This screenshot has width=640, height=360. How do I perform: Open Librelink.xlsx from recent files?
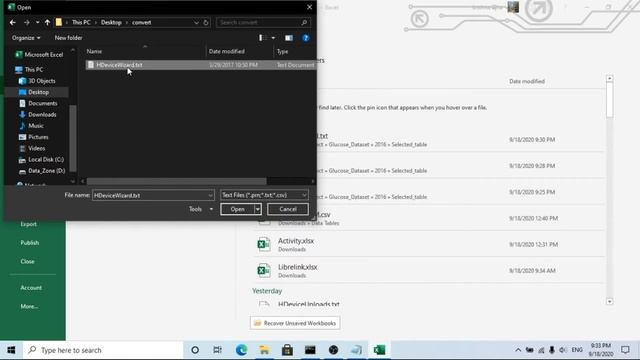pyautogui.click(x=428, y=271)
